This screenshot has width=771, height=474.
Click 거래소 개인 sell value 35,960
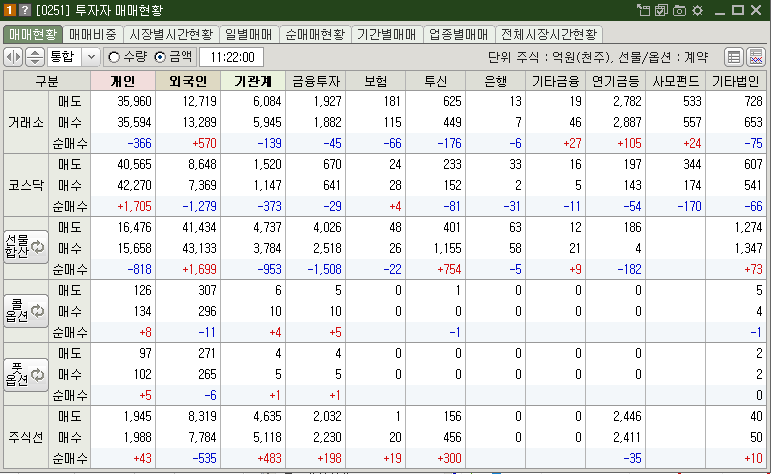pyautogui.click(x=134, y=102)
